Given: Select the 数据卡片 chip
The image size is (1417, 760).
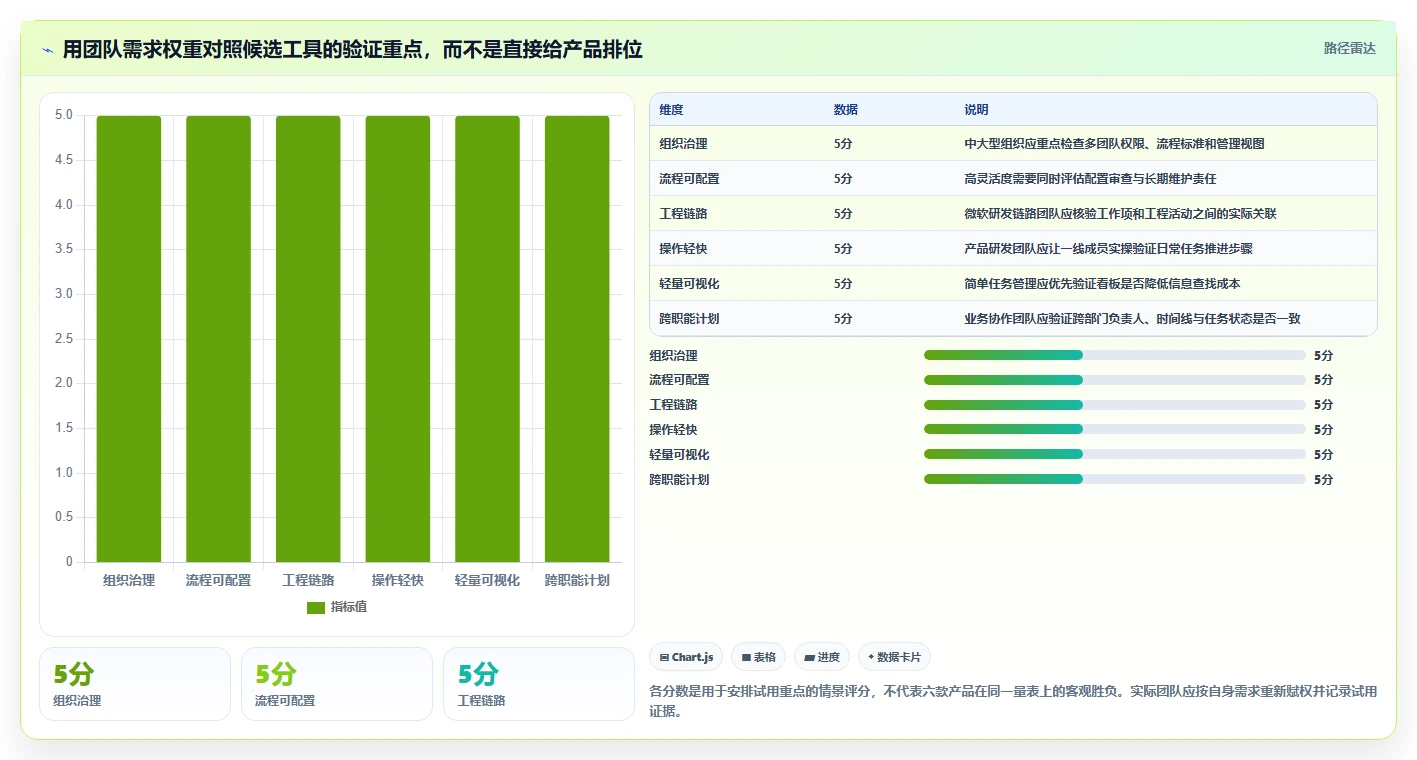Looking at the screenshot, I should click(895, 657).
